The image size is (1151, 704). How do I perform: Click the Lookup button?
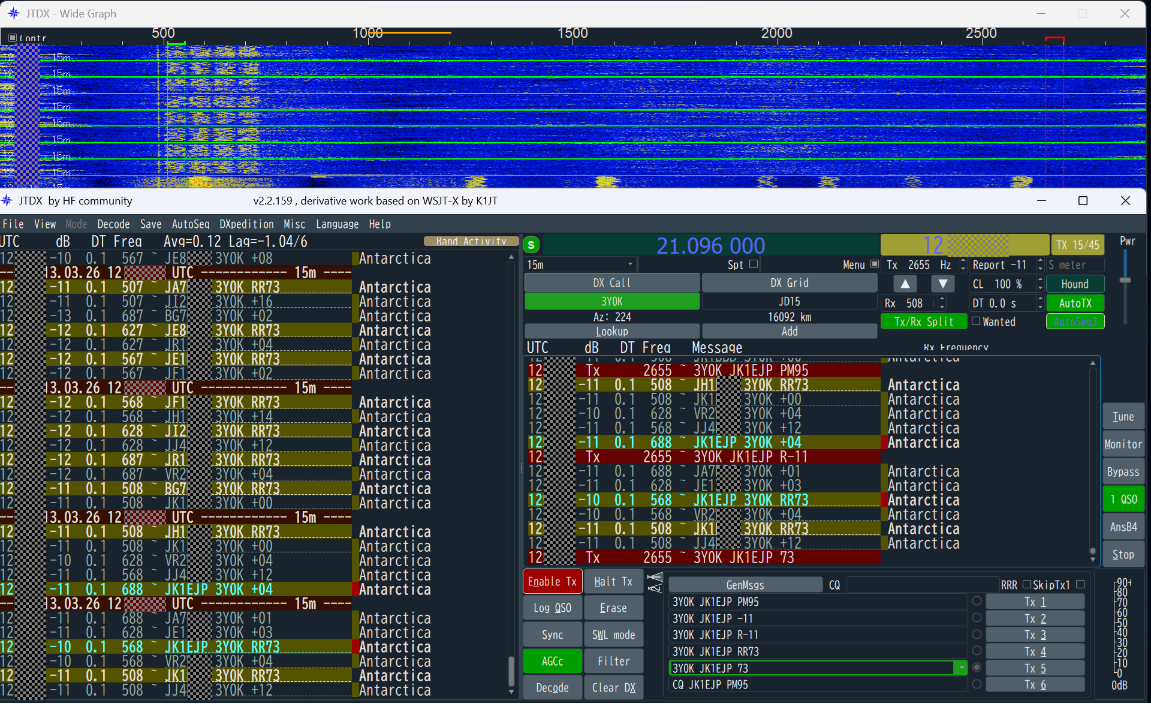coord(611,331)
